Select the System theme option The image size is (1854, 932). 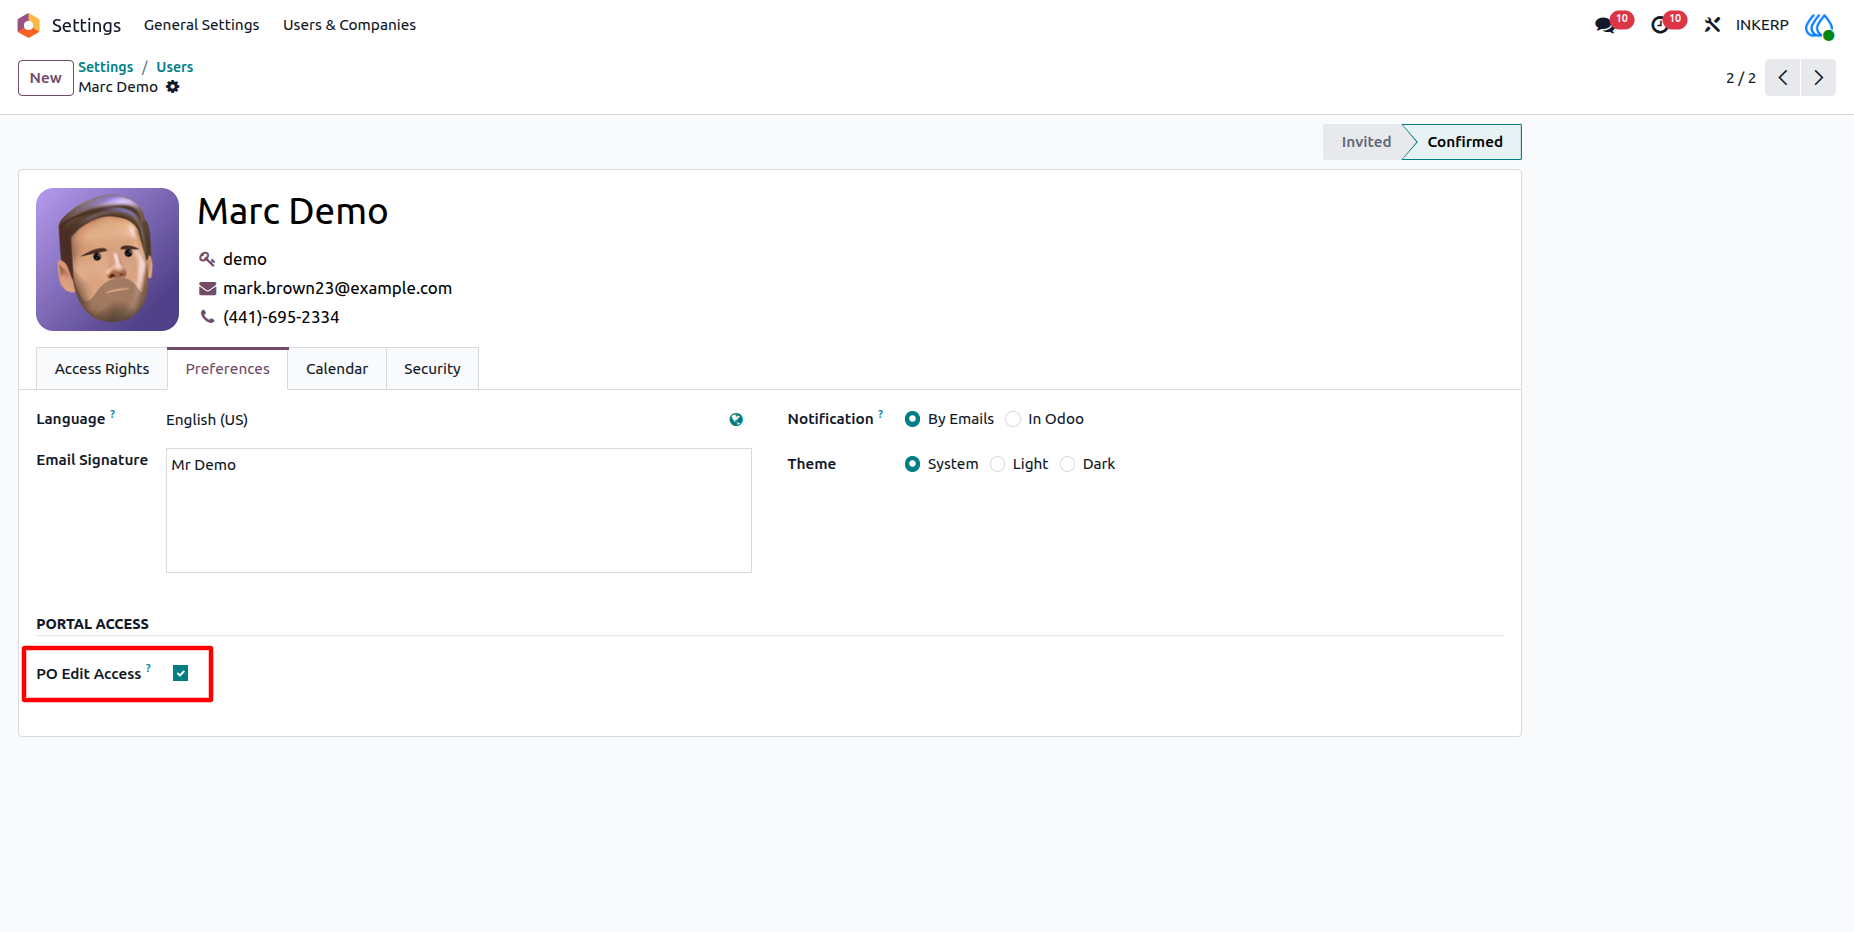(x=912, y=464)
